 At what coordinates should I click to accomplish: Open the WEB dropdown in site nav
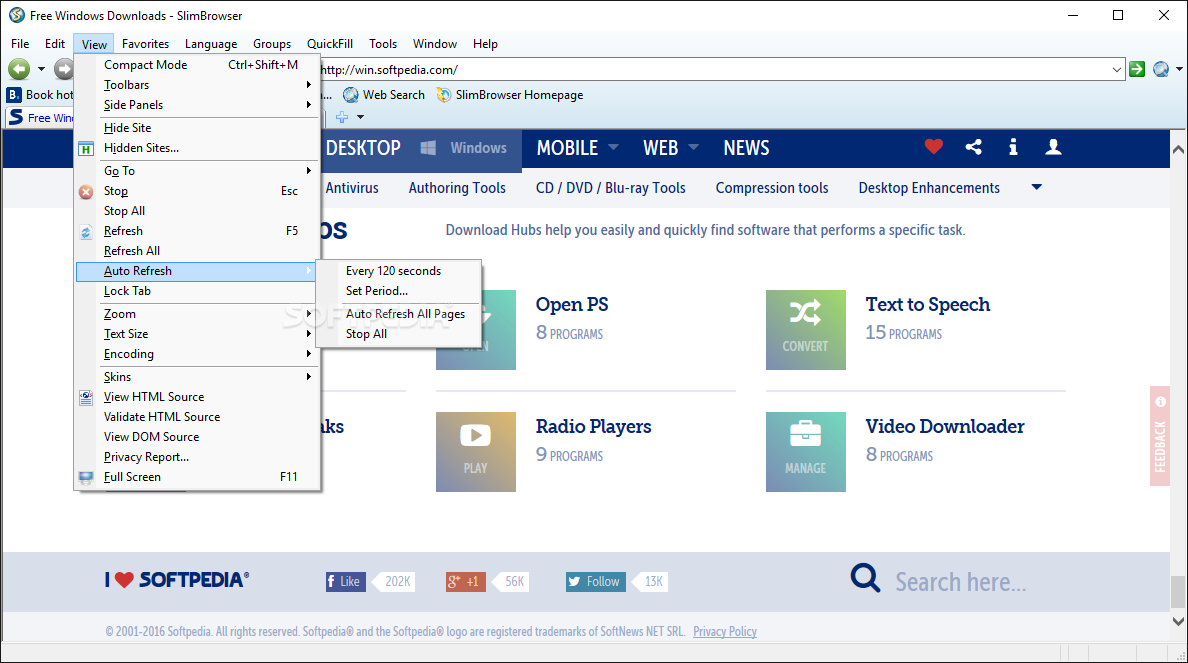pos(693,147)
